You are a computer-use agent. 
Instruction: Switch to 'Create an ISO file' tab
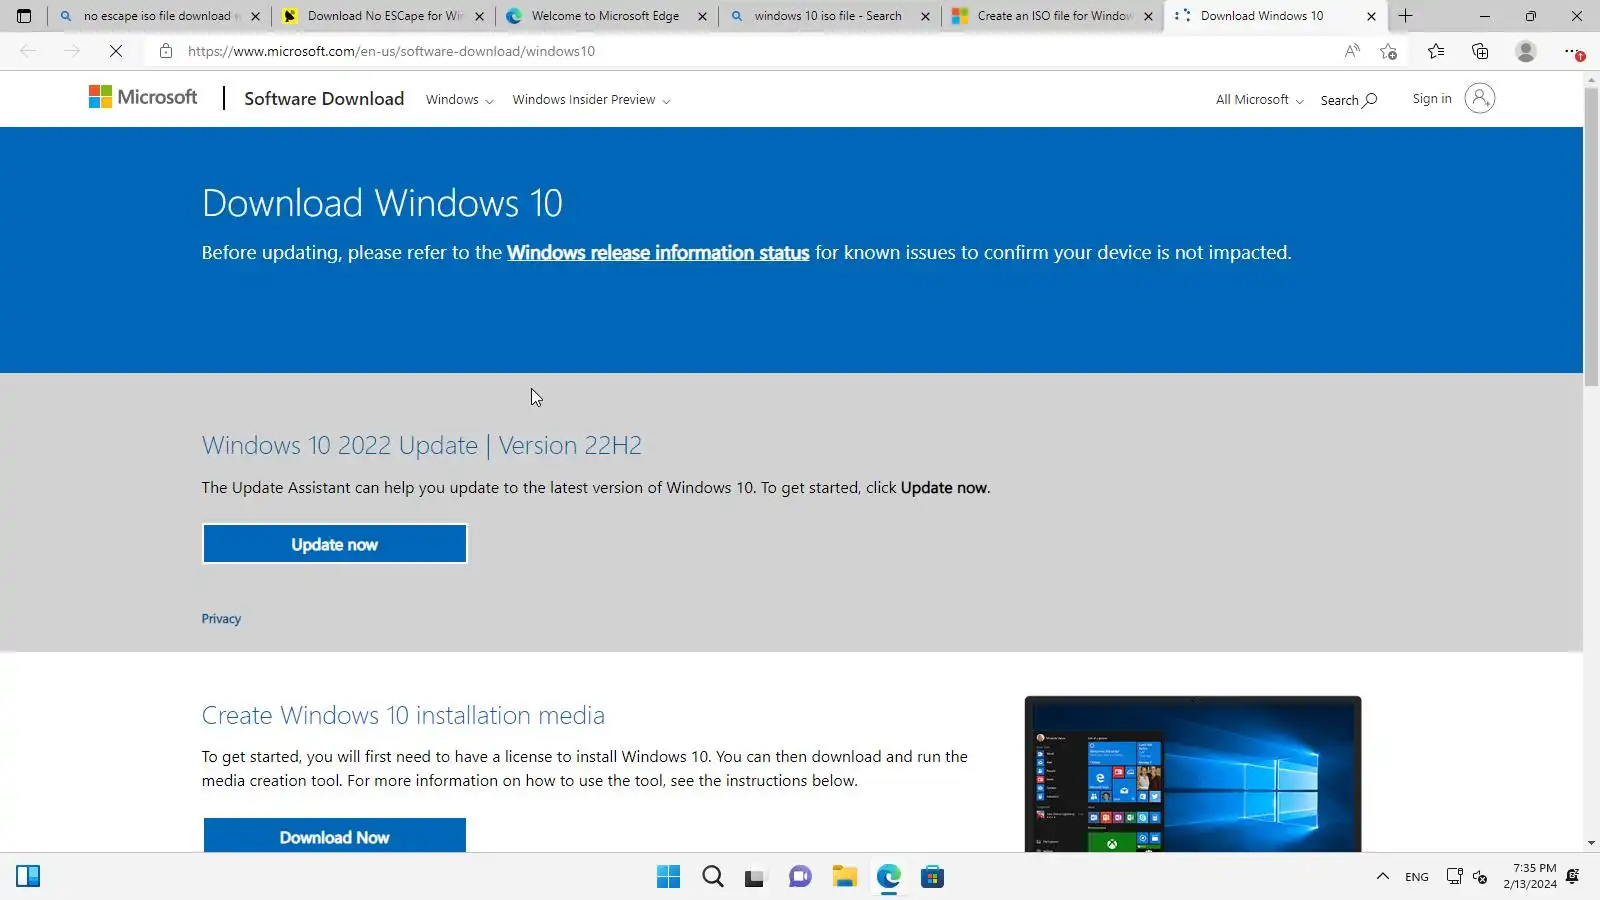[1053, 16]
